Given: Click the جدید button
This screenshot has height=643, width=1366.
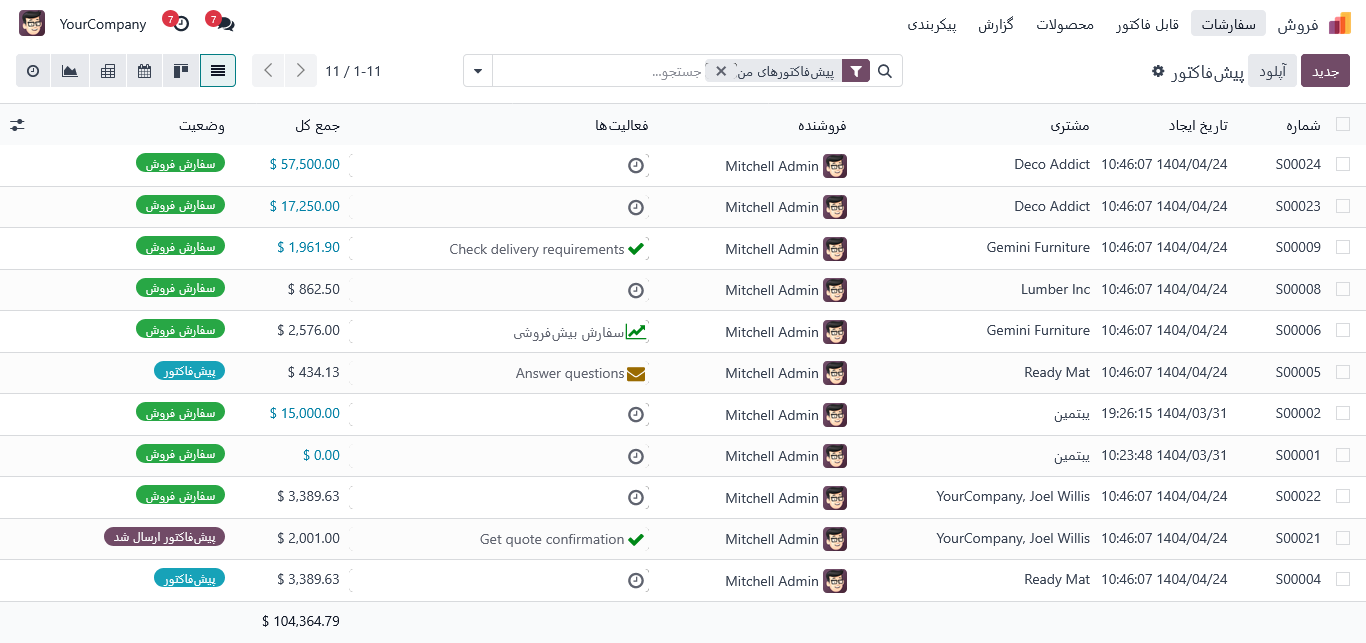Looking at the screenshot, I should 1325,71.
